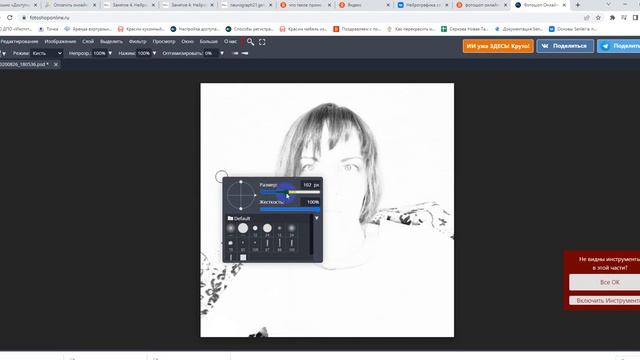The image size is (640, 360).
Task: Open the Слой menu
Action: pos(88,42)
